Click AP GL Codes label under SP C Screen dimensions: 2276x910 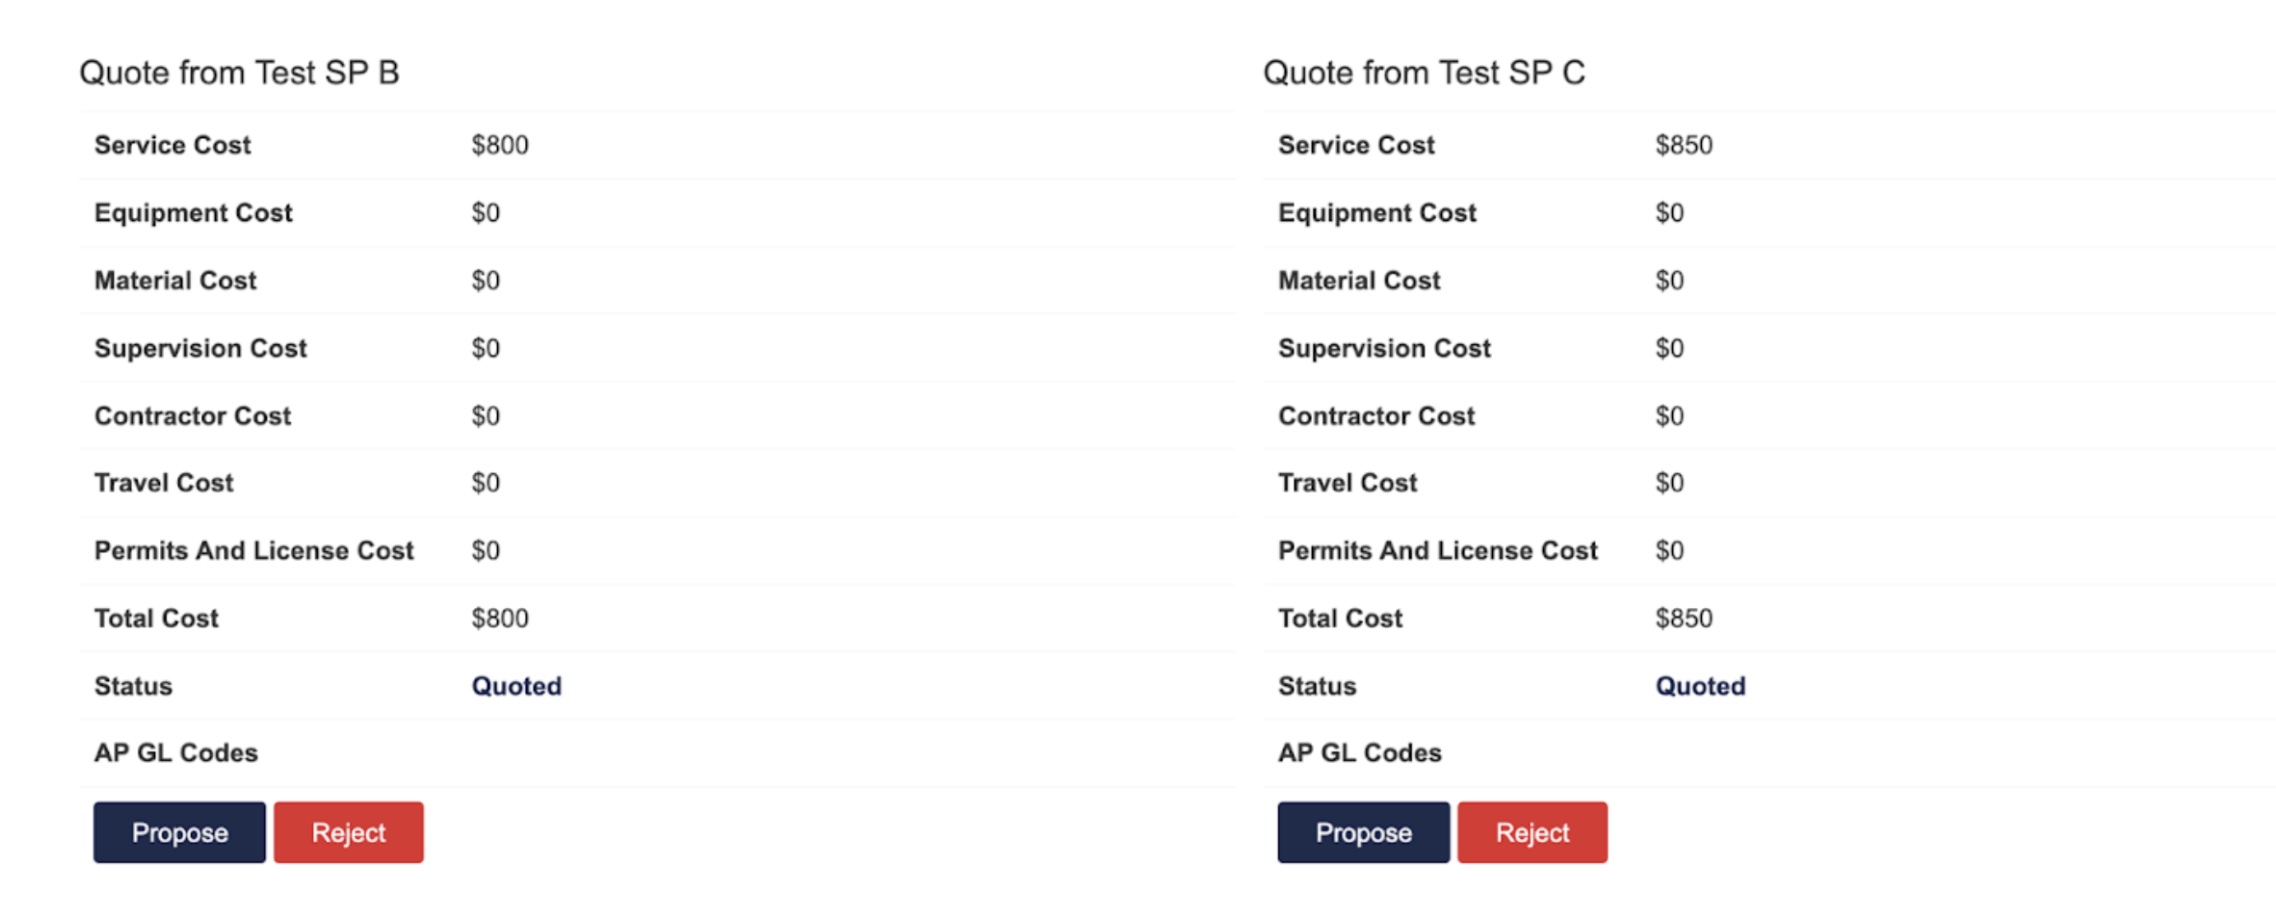tap(1360, 753)
